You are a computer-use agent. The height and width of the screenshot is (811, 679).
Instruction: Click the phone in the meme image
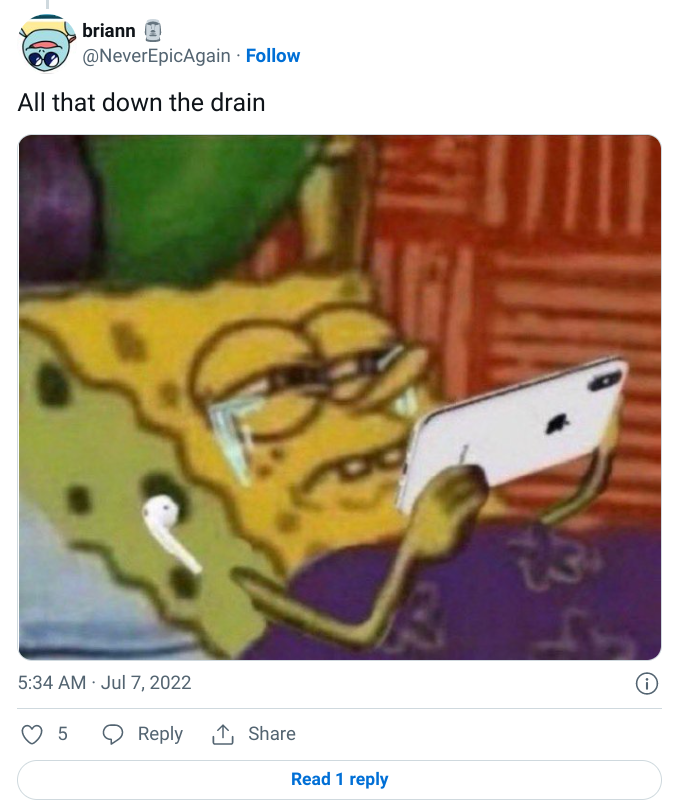tap(512, 432)
